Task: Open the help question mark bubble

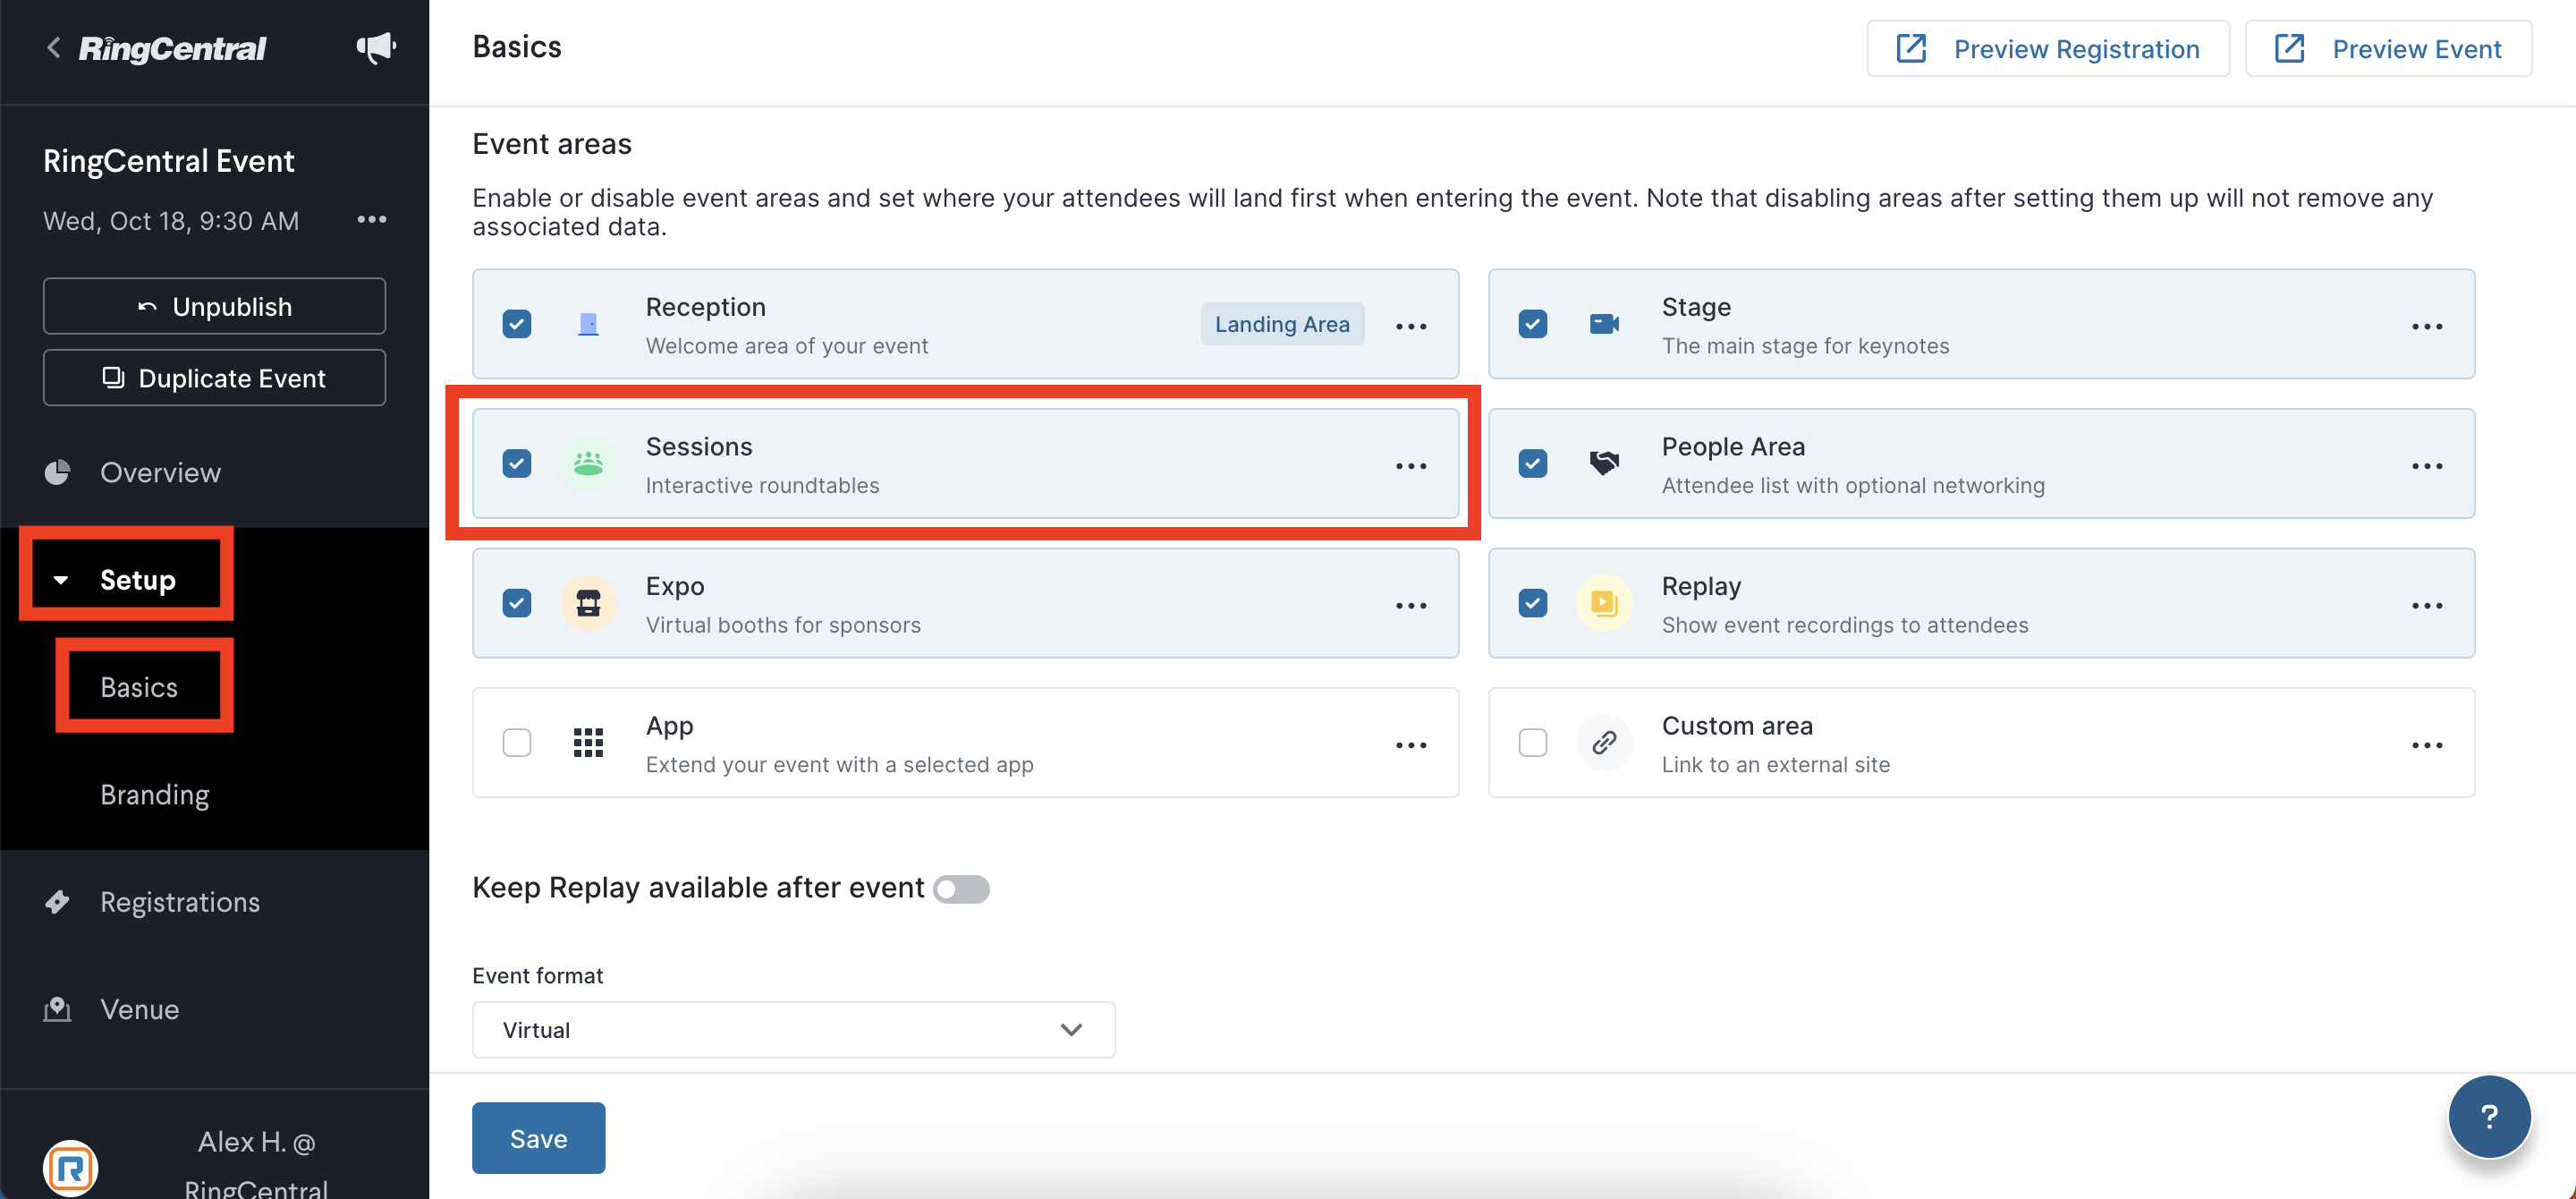Action: 2489,1116
